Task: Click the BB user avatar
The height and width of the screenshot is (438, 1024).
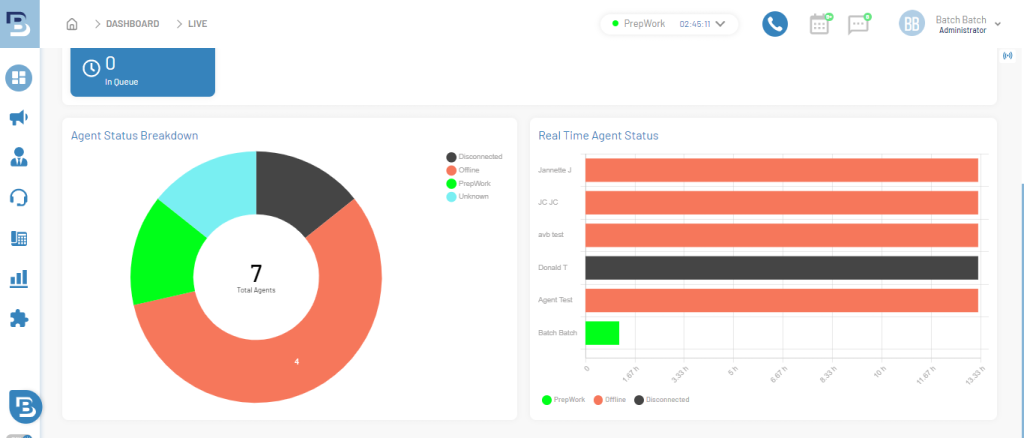Action: tap(912, 24)
